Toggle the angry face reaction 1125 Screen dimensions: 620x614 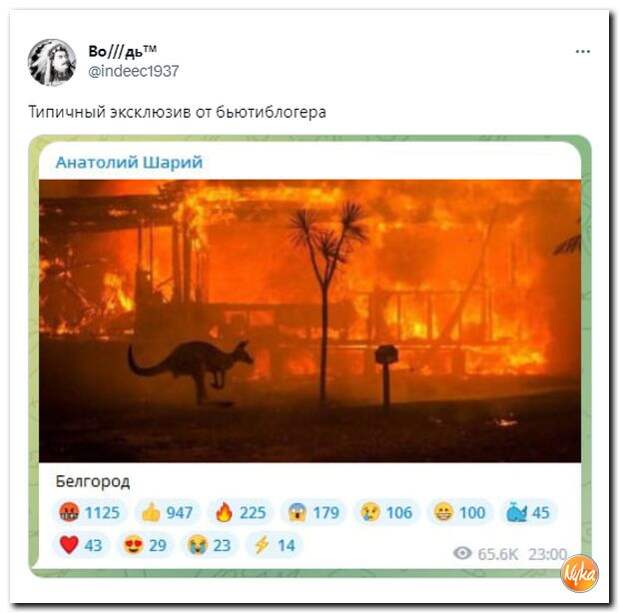click(89, 512)
